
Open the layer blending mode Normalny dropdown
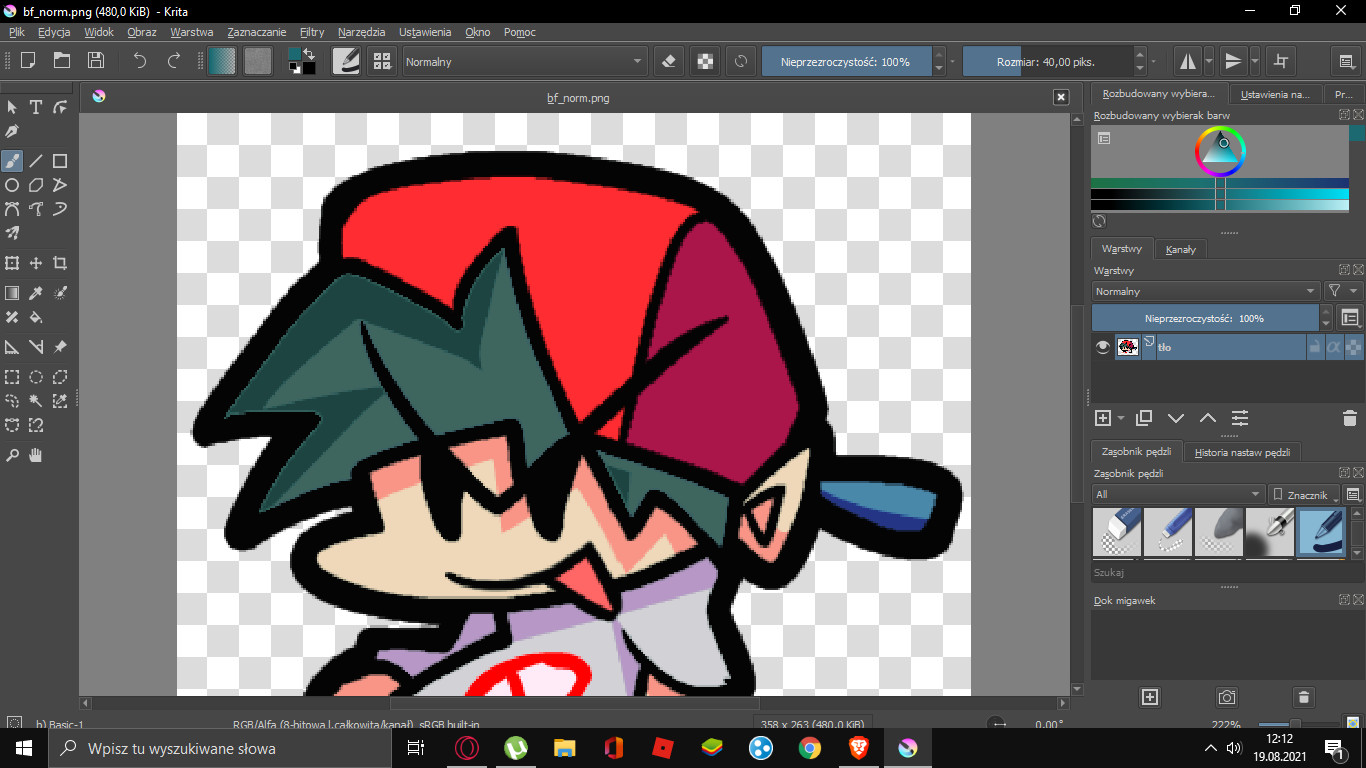tap(1205, 291)
